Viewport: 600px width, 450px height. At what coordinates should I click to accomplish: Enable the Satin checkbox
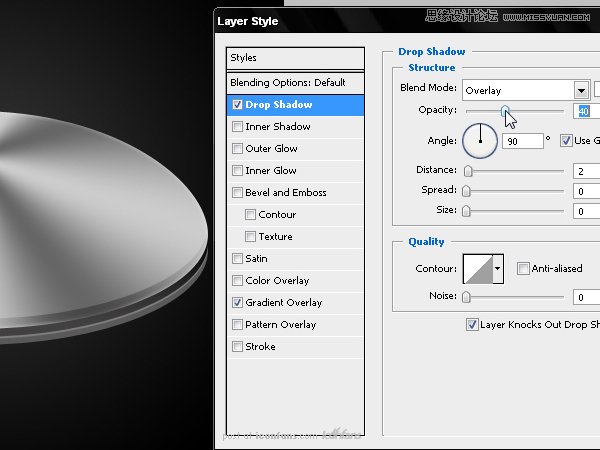tap(237, 259)
